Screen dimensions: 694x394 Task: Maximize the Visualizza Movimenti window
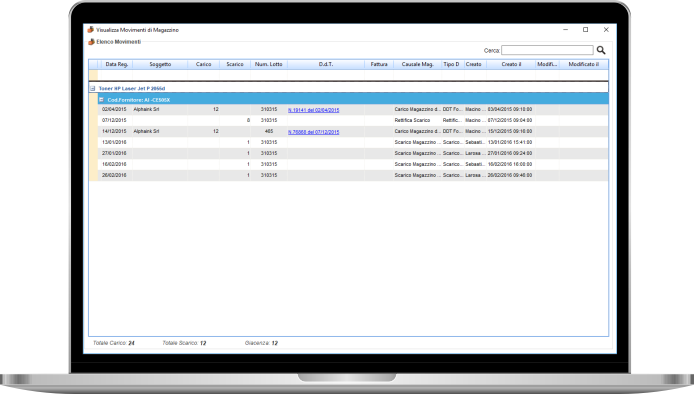586,30
